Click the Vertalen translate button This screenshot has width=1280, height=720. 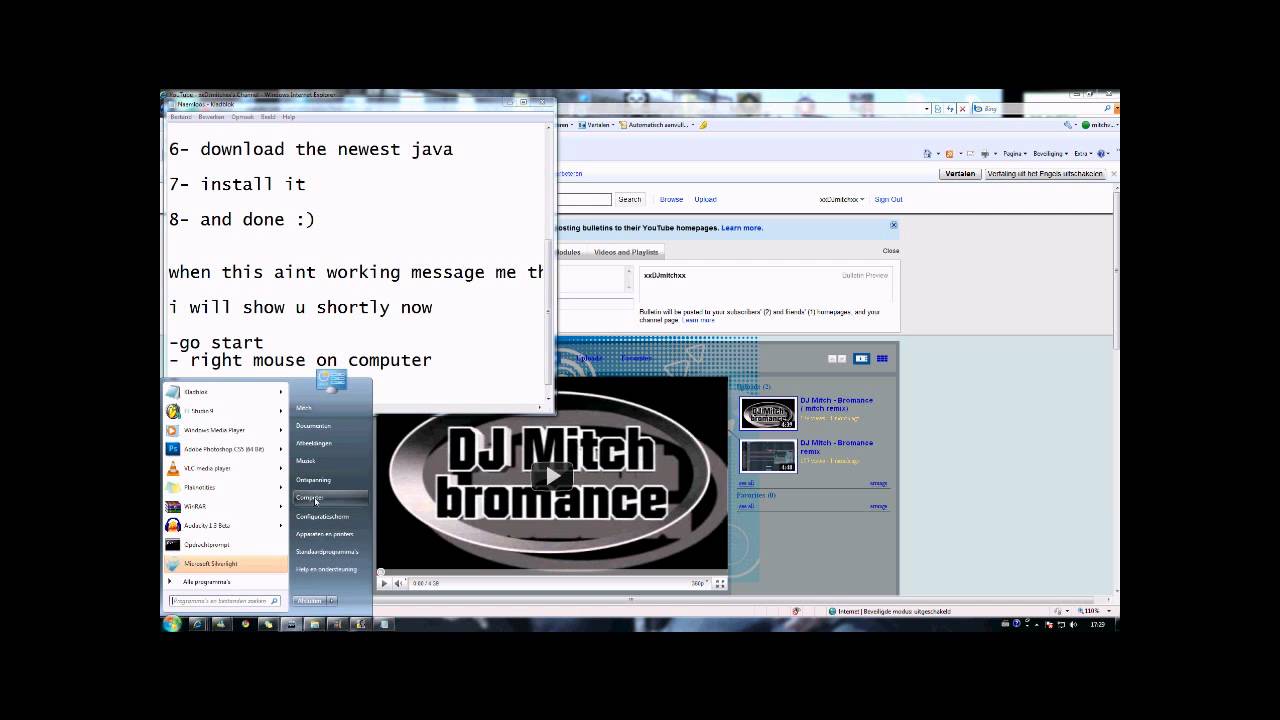(x=960, y=173)
